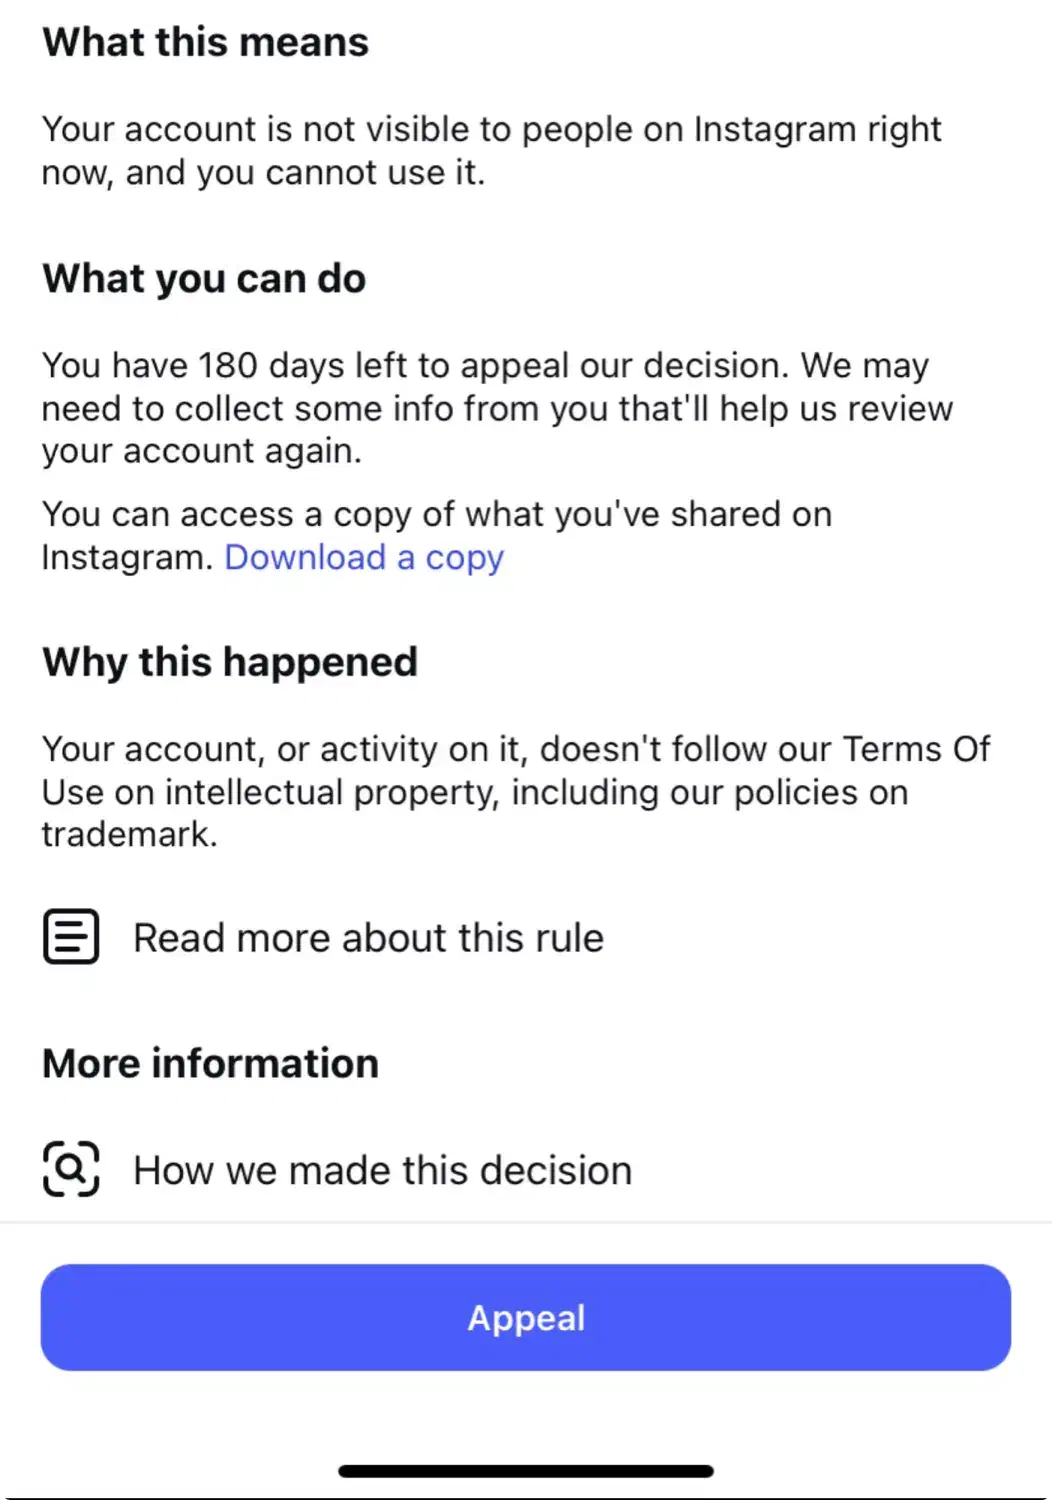The height and width of the screenshot is (1500, 1053).
Task: Open How we made this decision
Action: [382, 1171]
